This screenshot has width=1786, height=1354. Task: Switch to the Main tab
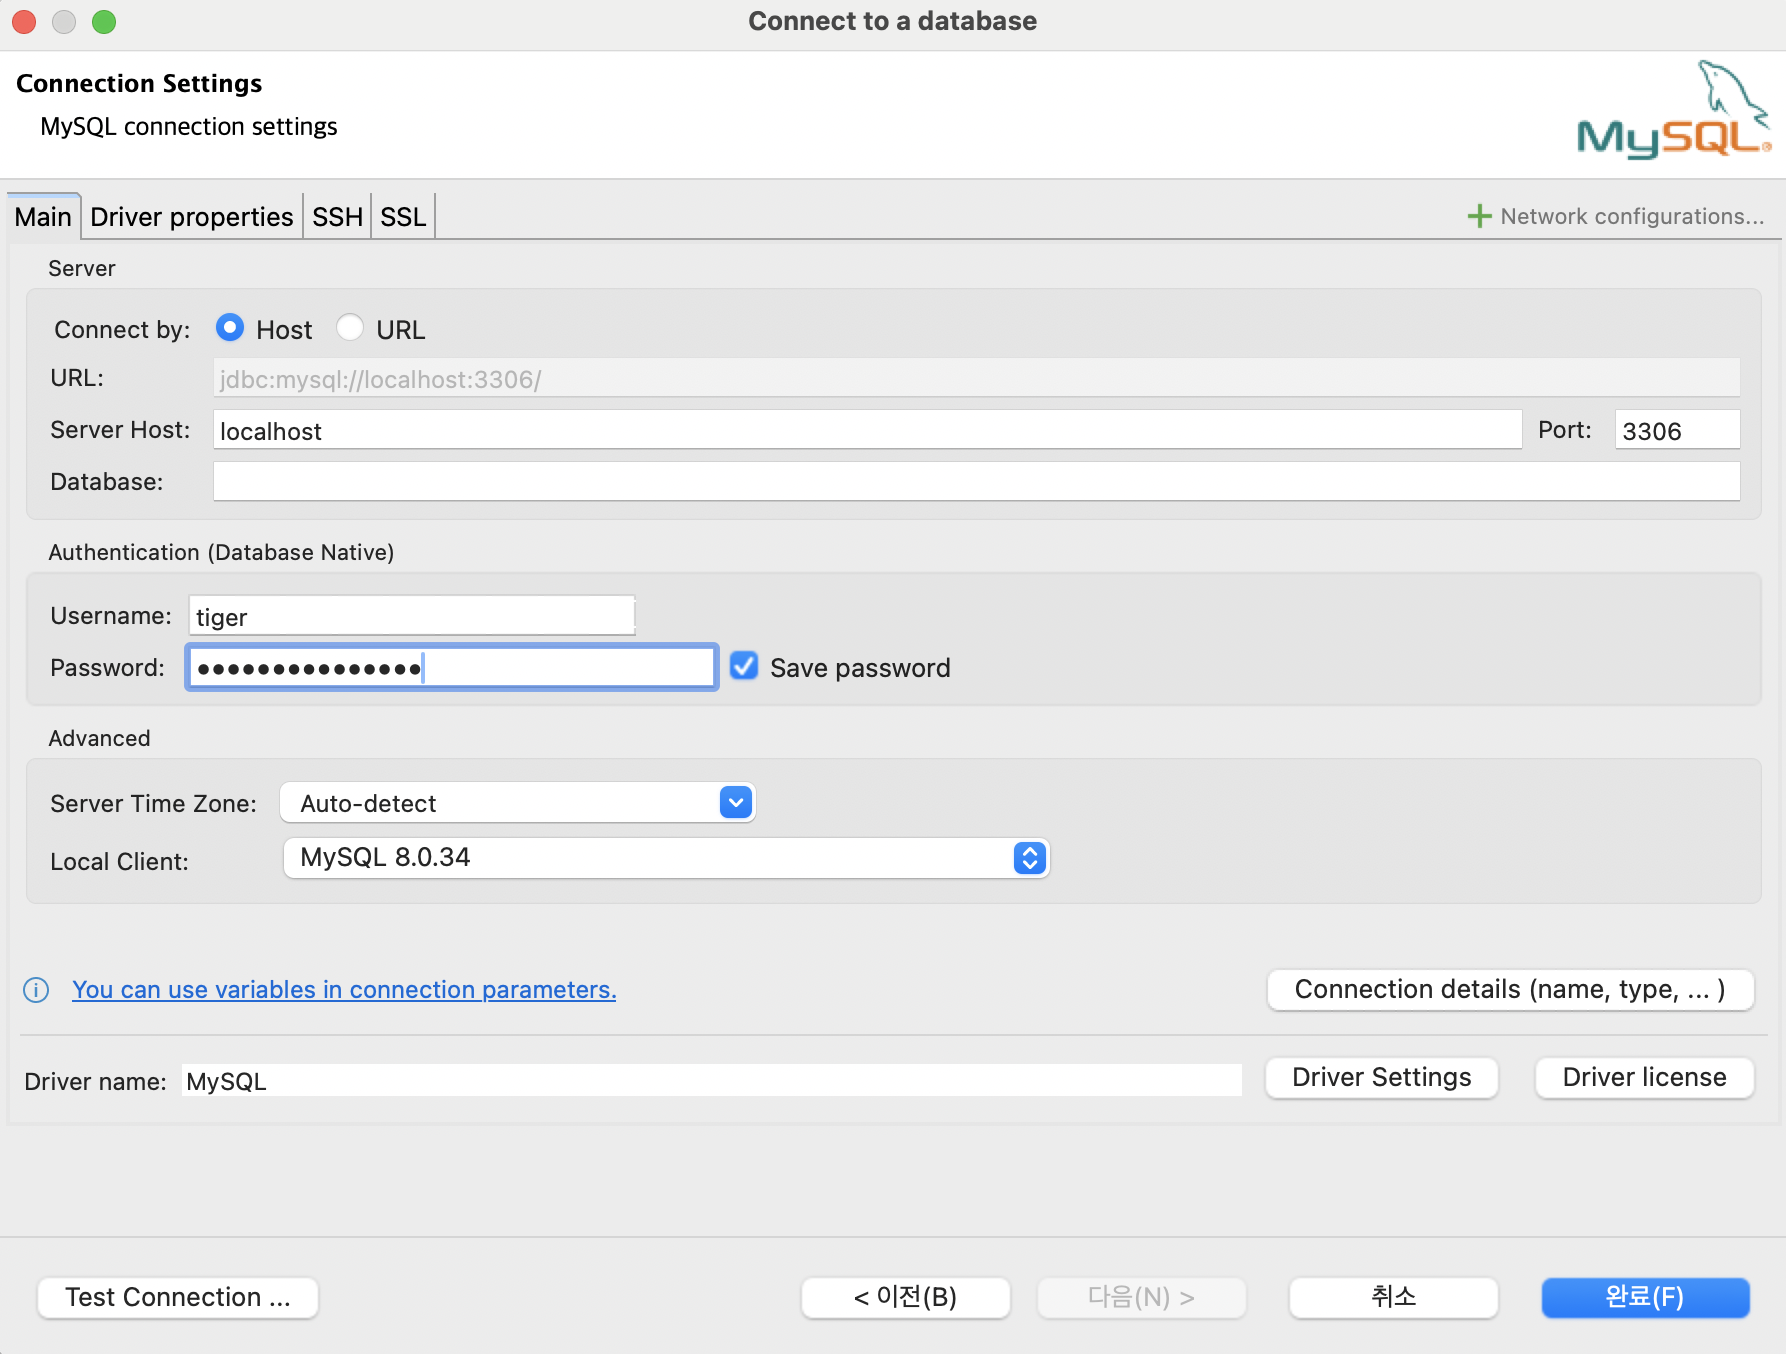(x=43, y=217)
